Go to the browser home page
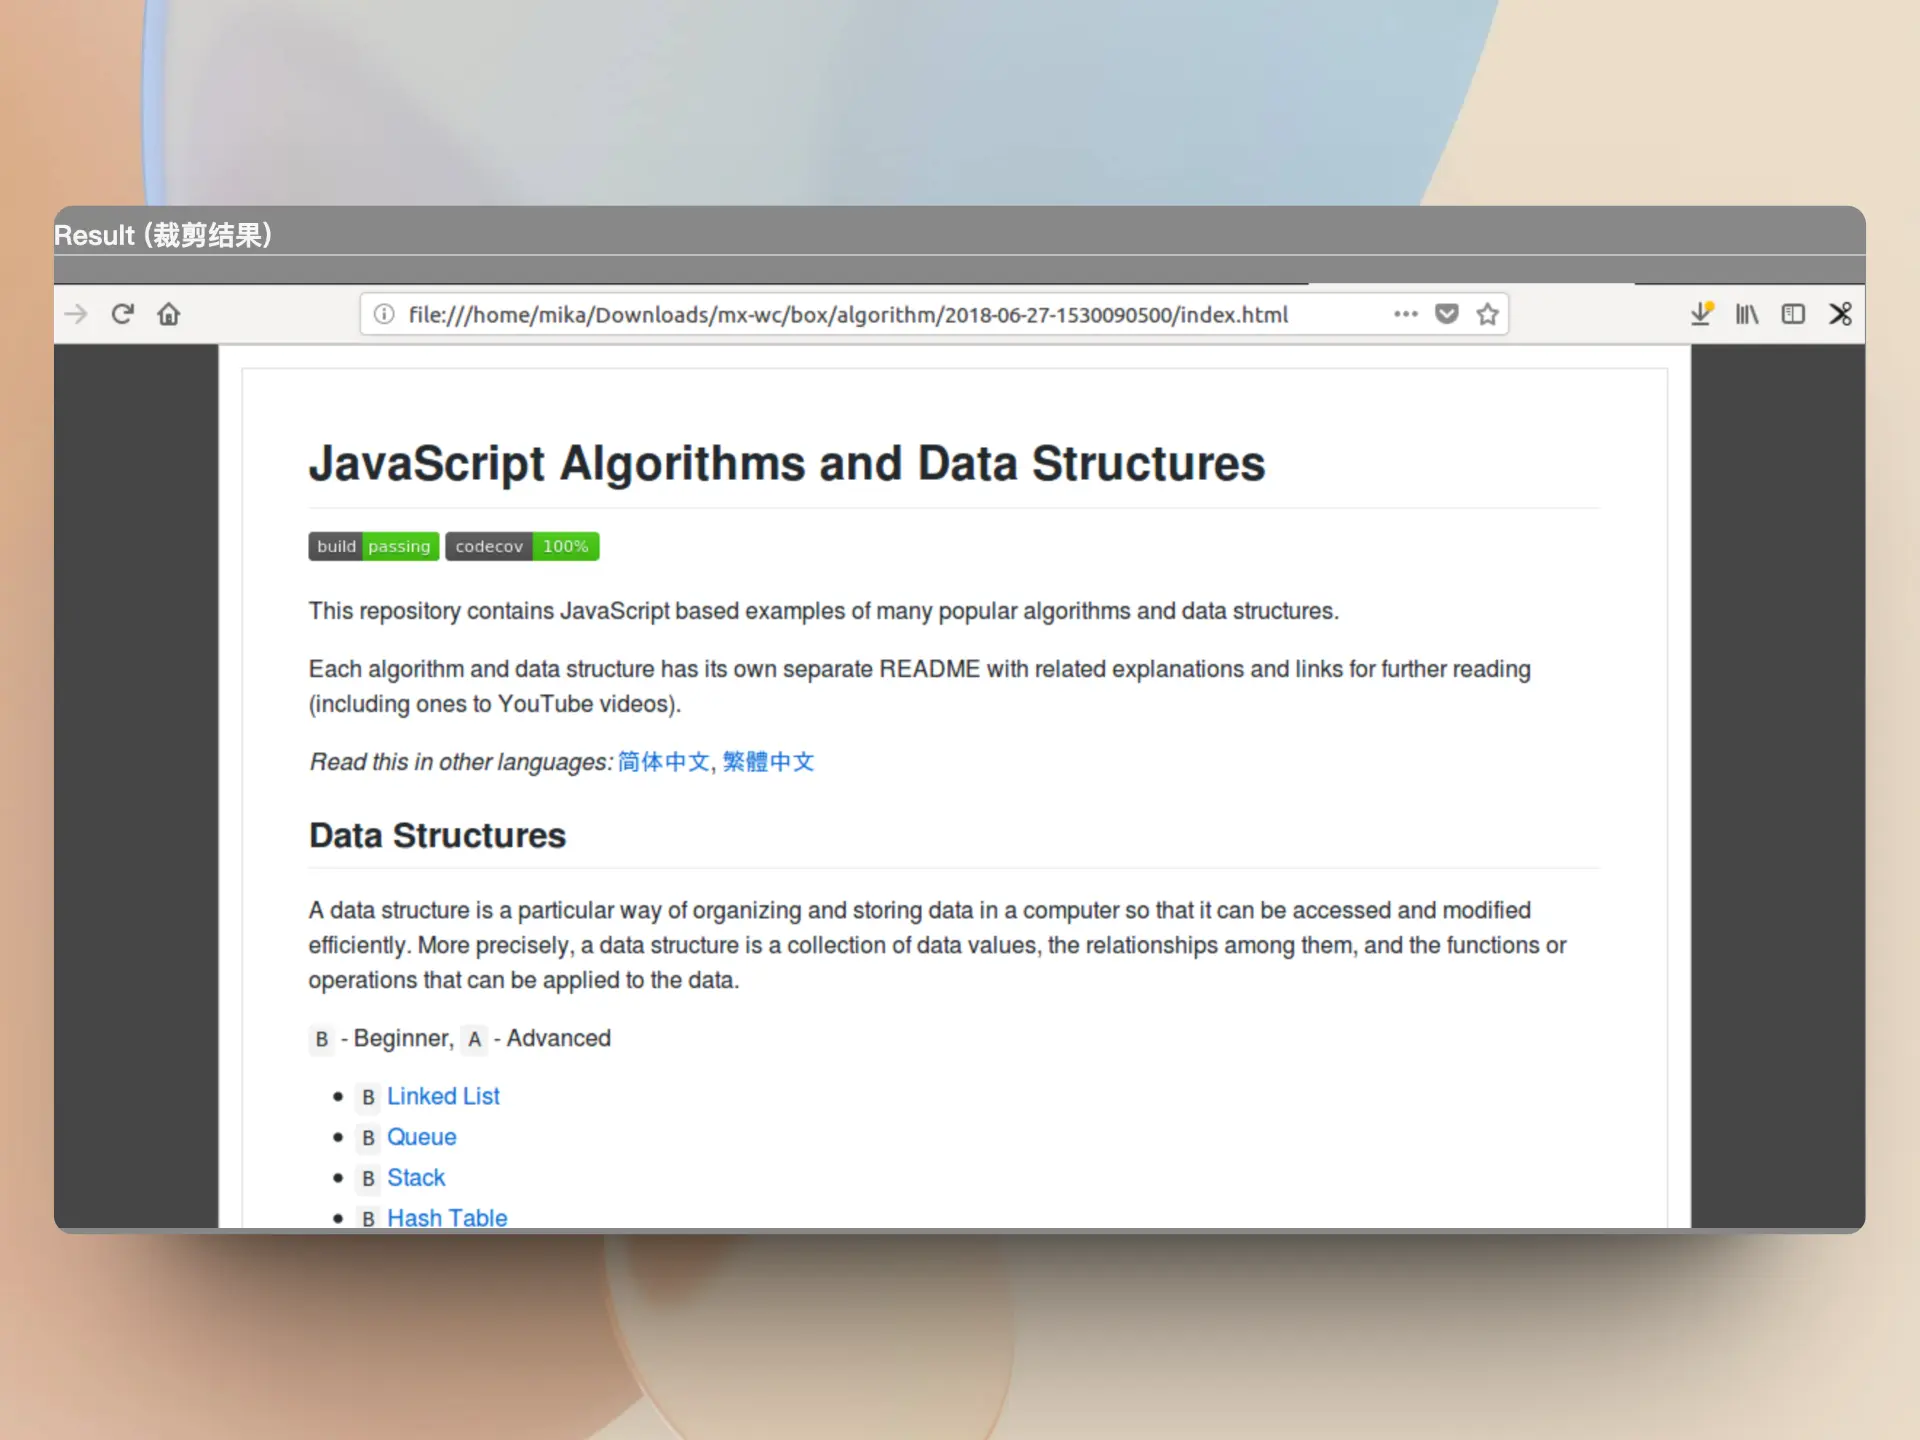The height and width of the screenshot is (1440, 1920). (169, 314)
